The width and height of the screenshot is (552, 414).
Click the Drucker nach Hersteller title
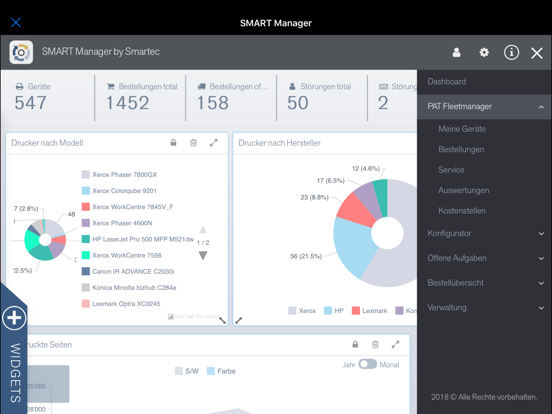pyautogui.click(x=280, y=143)
